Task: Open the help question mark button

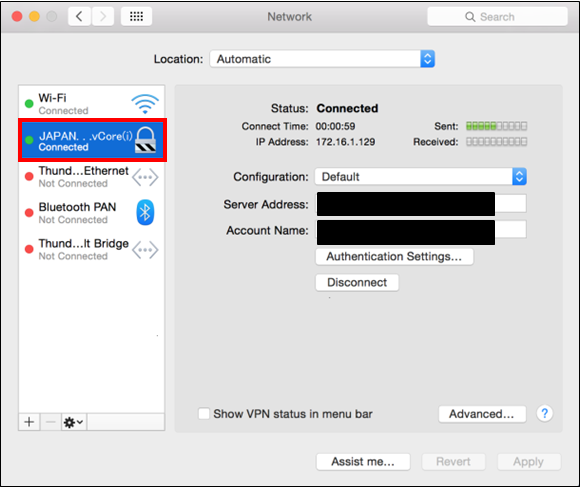Action: [544, 413]
